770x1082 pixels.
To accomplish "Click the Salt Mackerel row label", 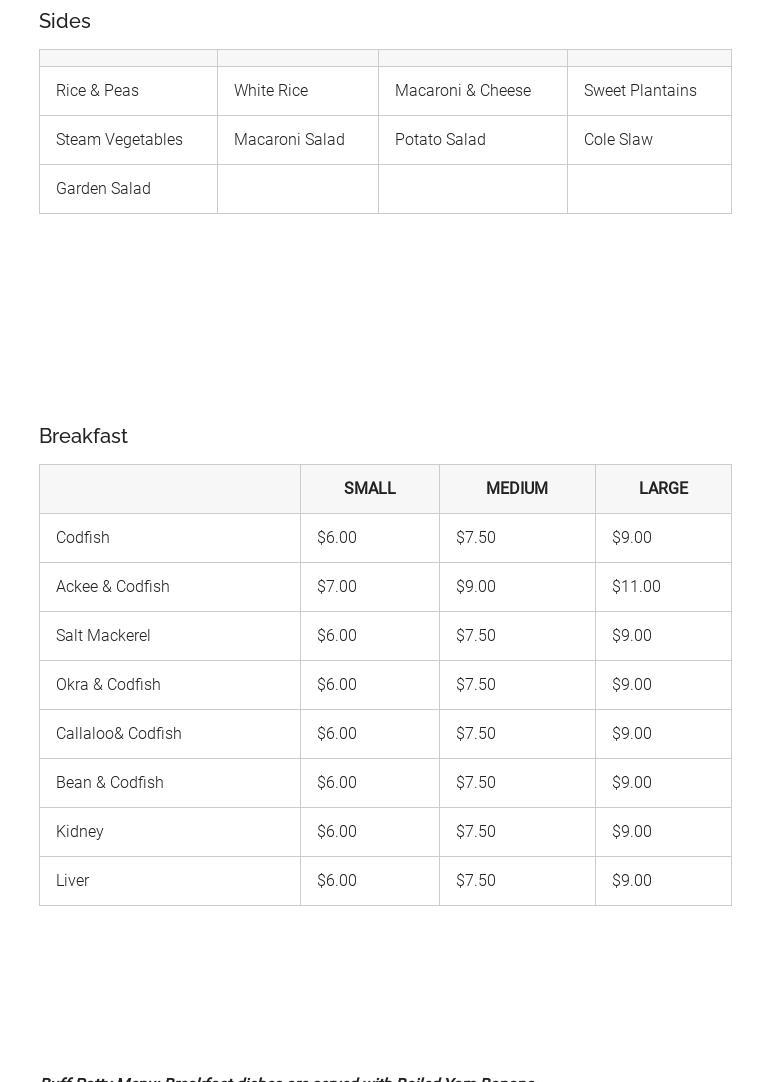I will pyautogui.click(x=103, y=636).
